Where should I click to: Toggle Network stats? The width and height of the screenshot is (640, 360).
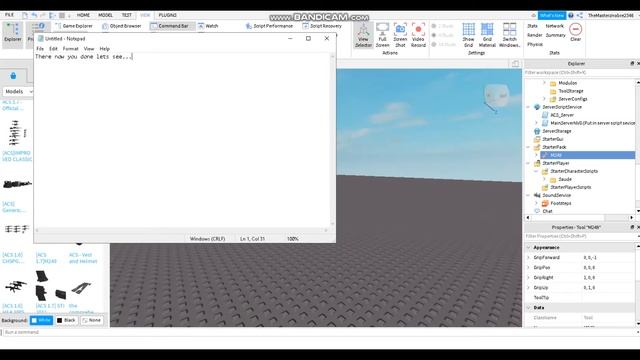[554, 26]
